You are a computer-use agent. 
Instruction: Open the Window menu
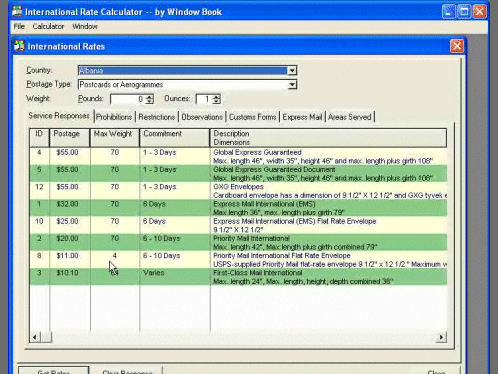tap(85, 26)
